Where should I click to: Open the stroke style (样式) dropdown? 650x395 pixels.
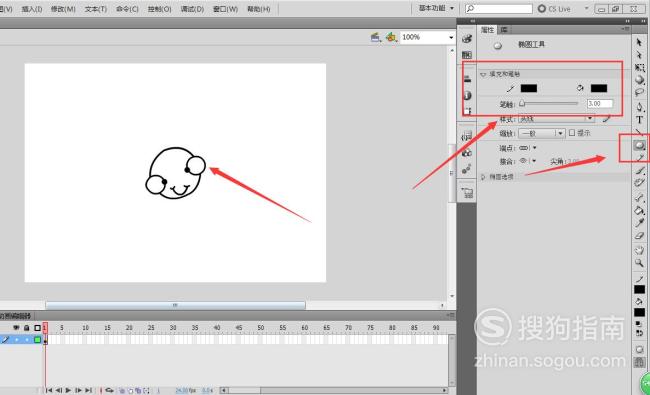point(556,119)
